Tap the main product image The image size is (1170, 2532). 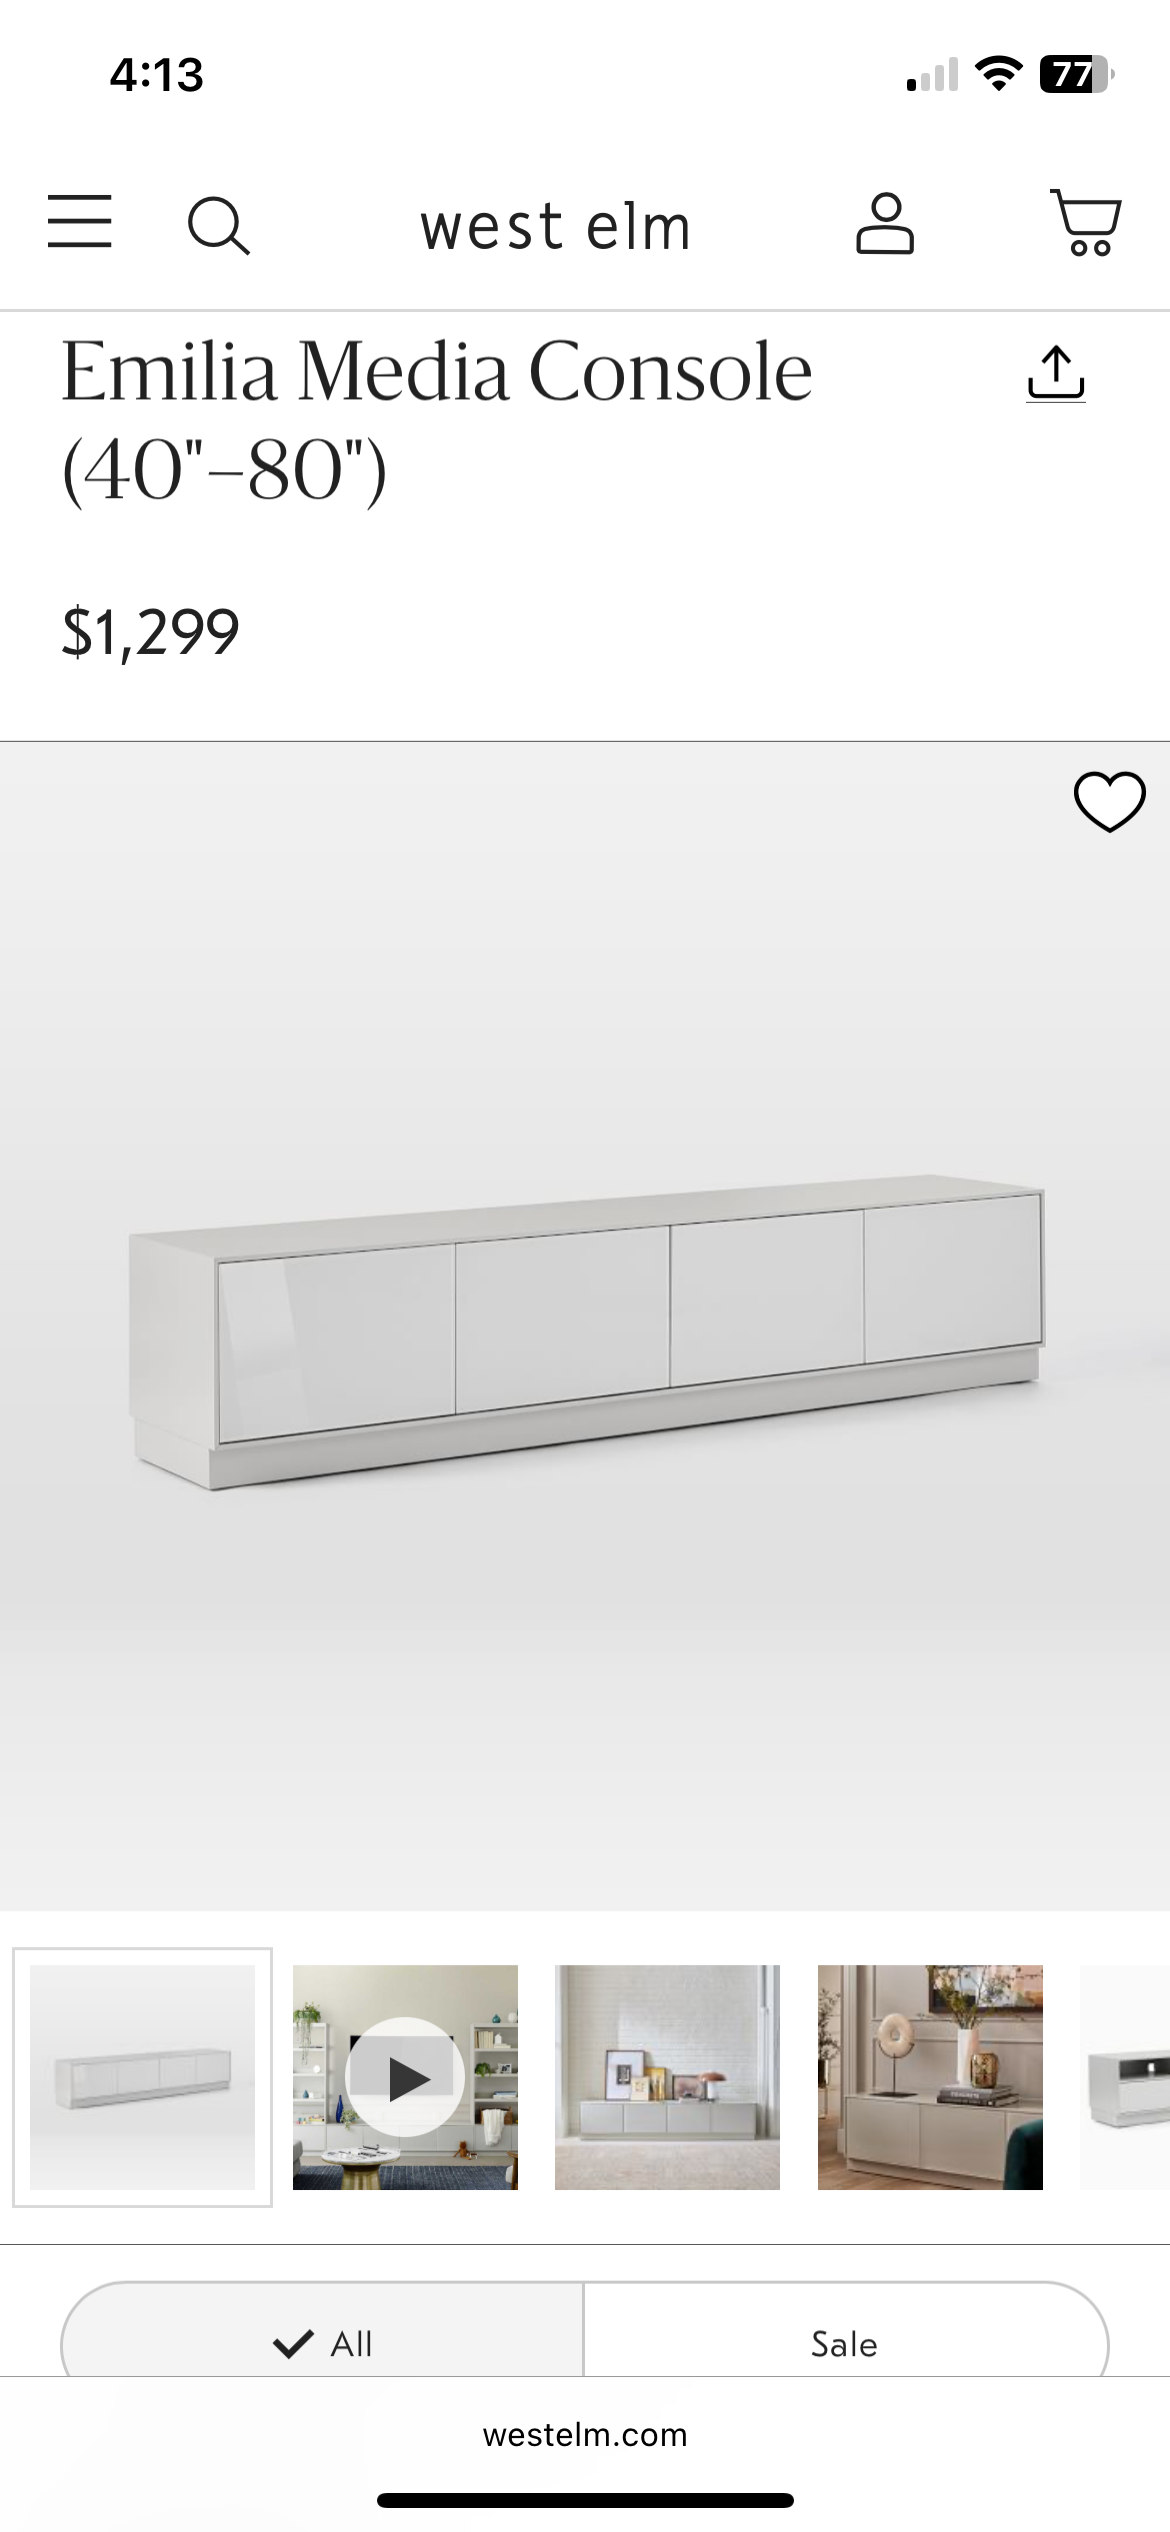[585, 1326]
